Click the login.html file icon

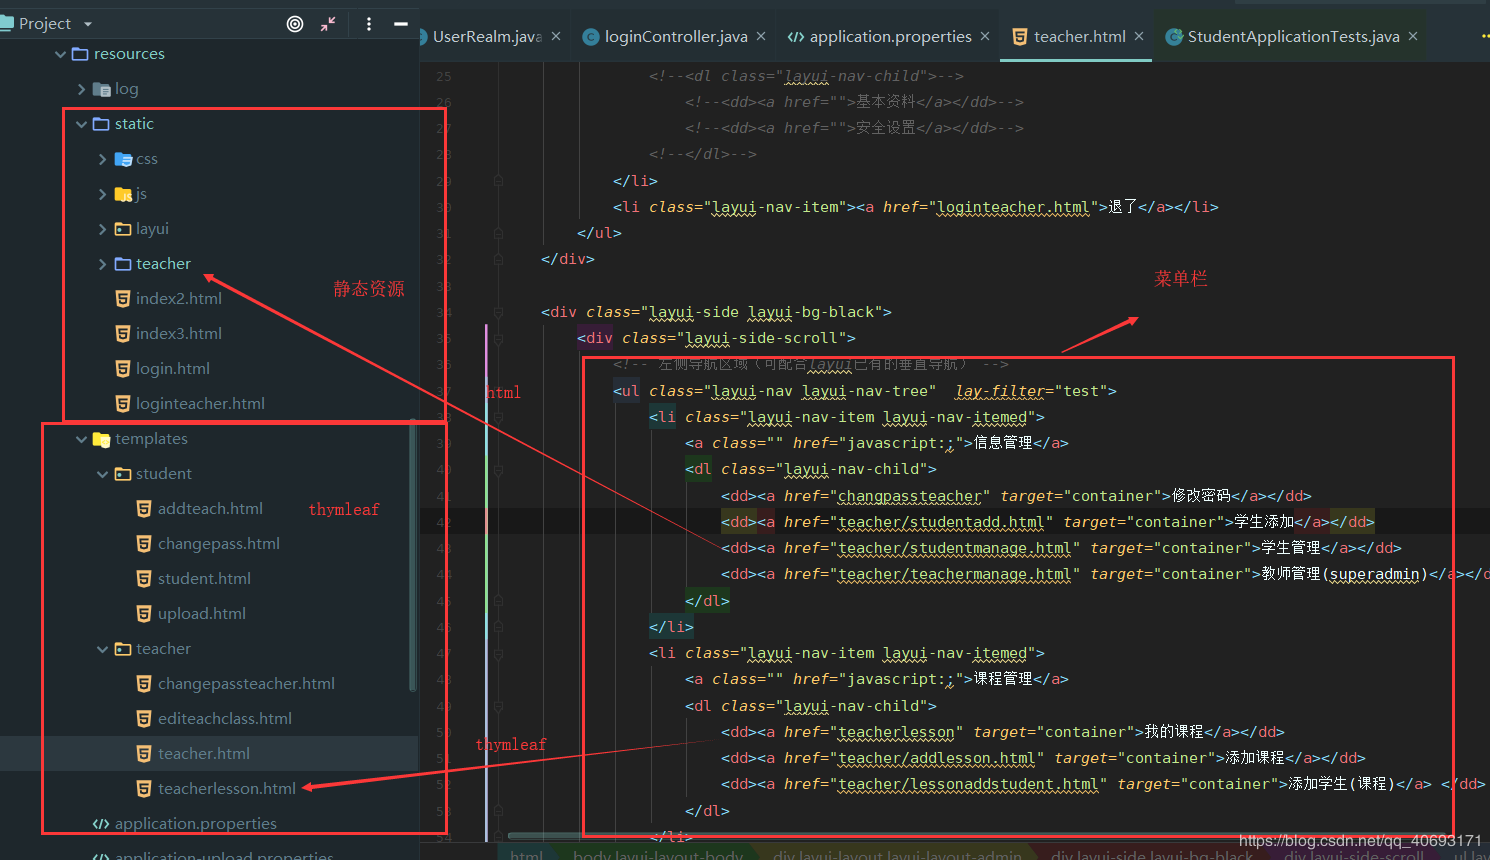click(123, 369)
